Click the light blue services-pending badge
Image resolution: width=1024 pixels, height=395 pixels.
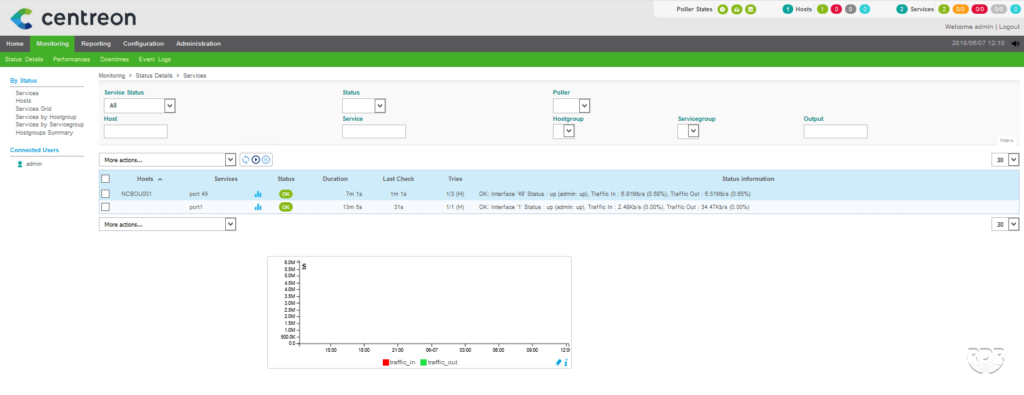(x=1015, y=9)
